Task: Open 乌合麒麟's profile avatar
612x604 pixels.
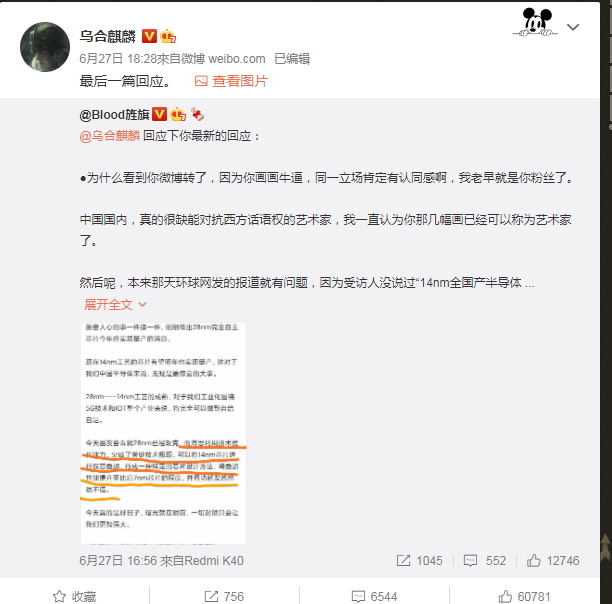Action: (x=45, y=47)
